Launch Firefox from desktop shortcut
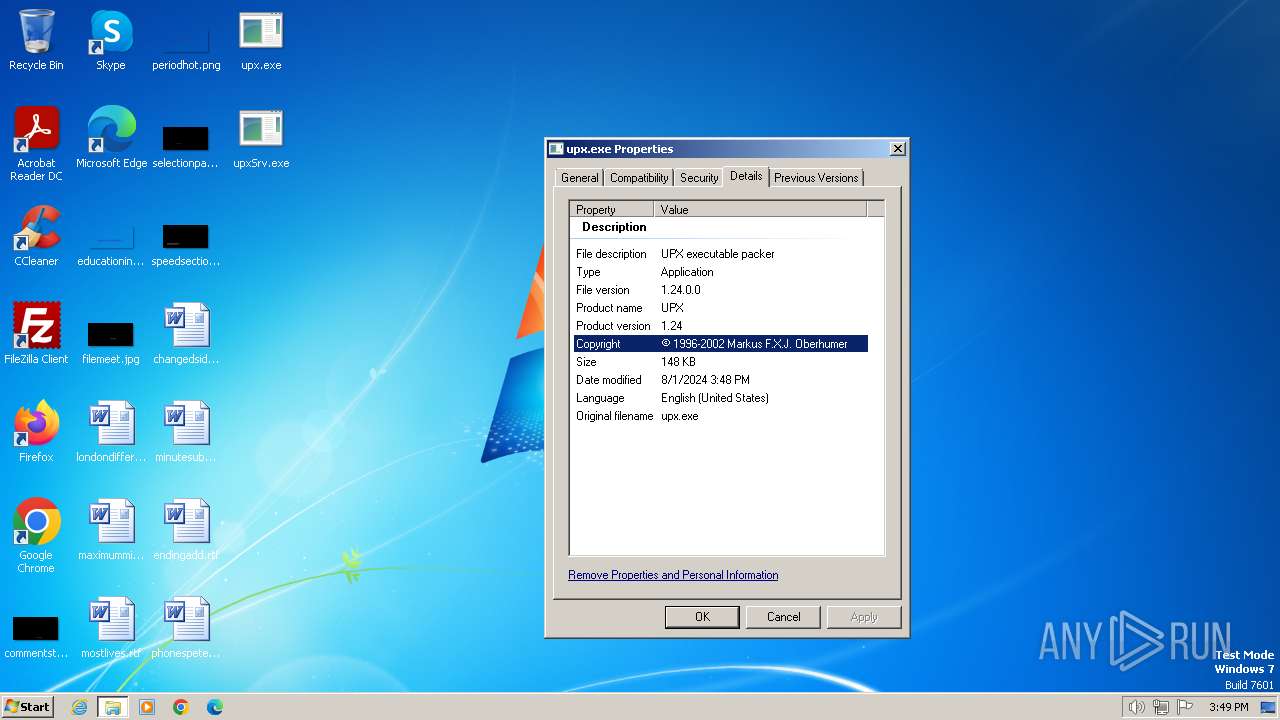Image resolution: width=1280 pixels, height=720 pixels. click(x=36, y=432)
